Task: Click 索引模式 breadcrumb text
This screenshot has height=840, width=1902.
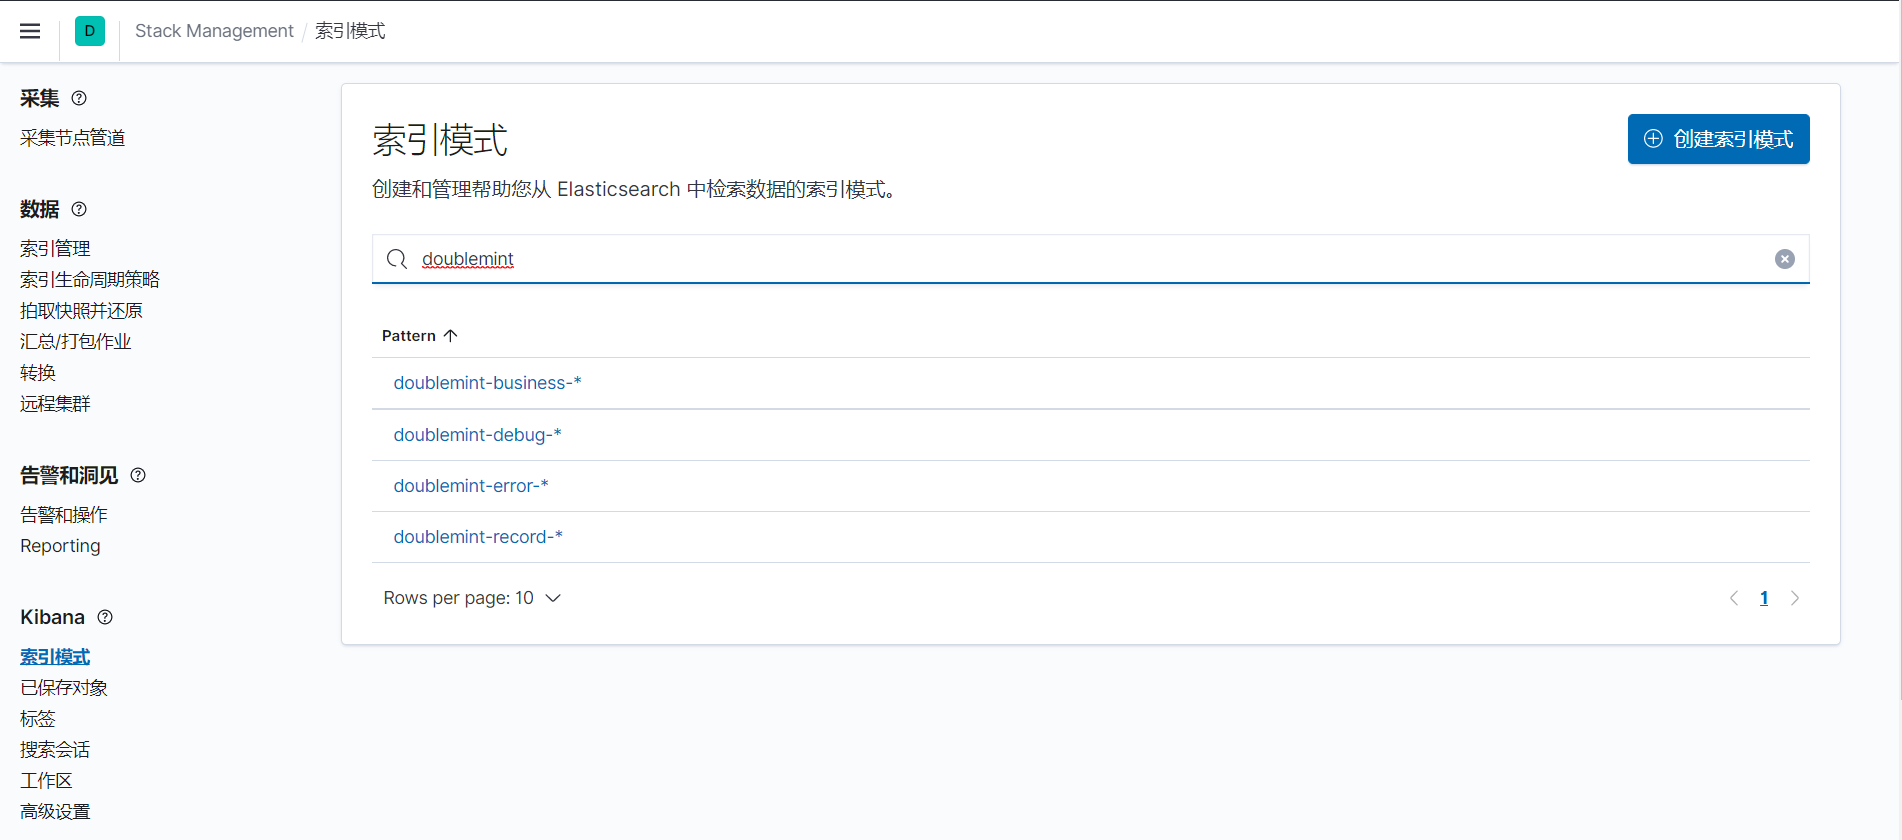Action: pos(350,31)
